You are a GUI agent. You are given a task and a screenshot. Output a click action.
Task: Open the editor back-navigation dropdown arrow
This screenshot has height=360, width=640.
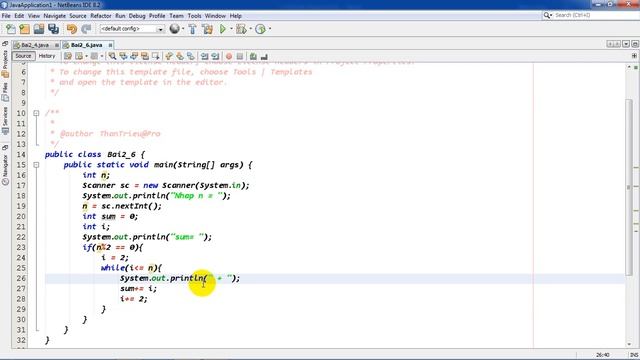[x=87, y=56]
